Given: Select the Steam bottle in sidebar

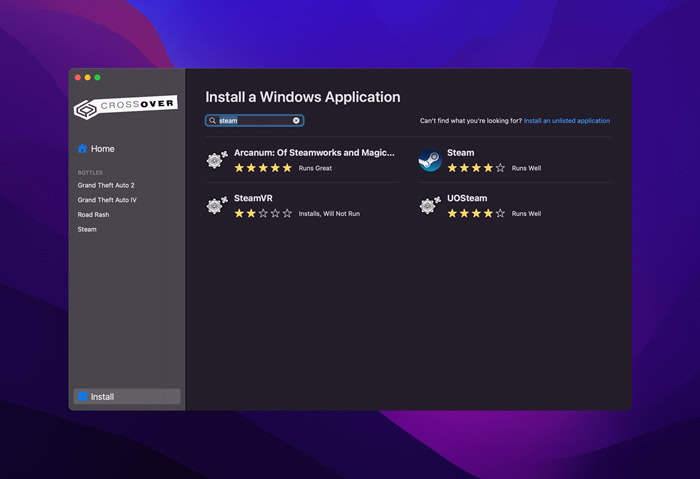Looking at the screenshot, I should click(x=87, y=229).
